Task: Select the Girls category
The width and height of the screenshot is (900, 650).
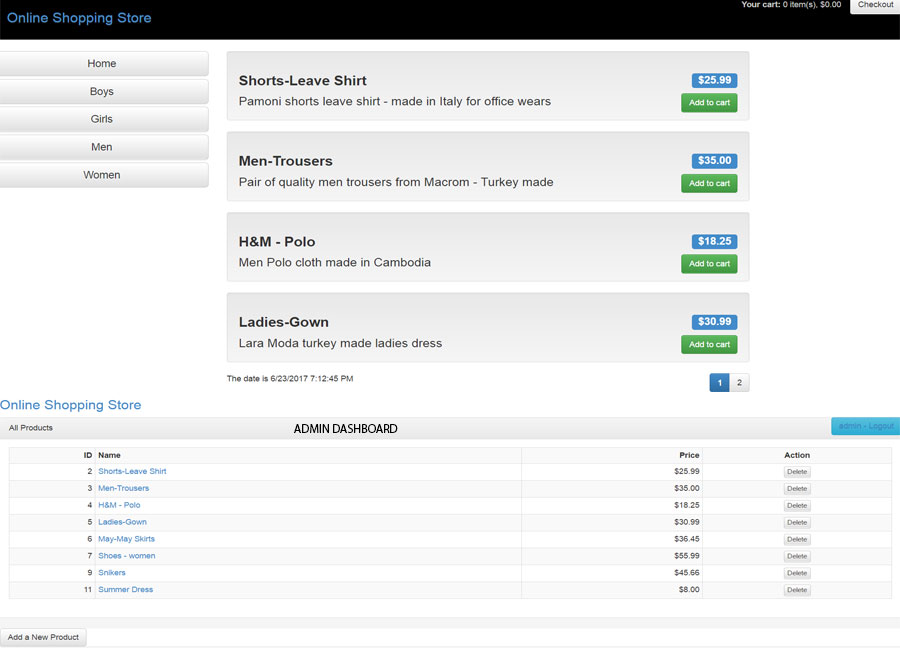Action: tap(102, 119)
